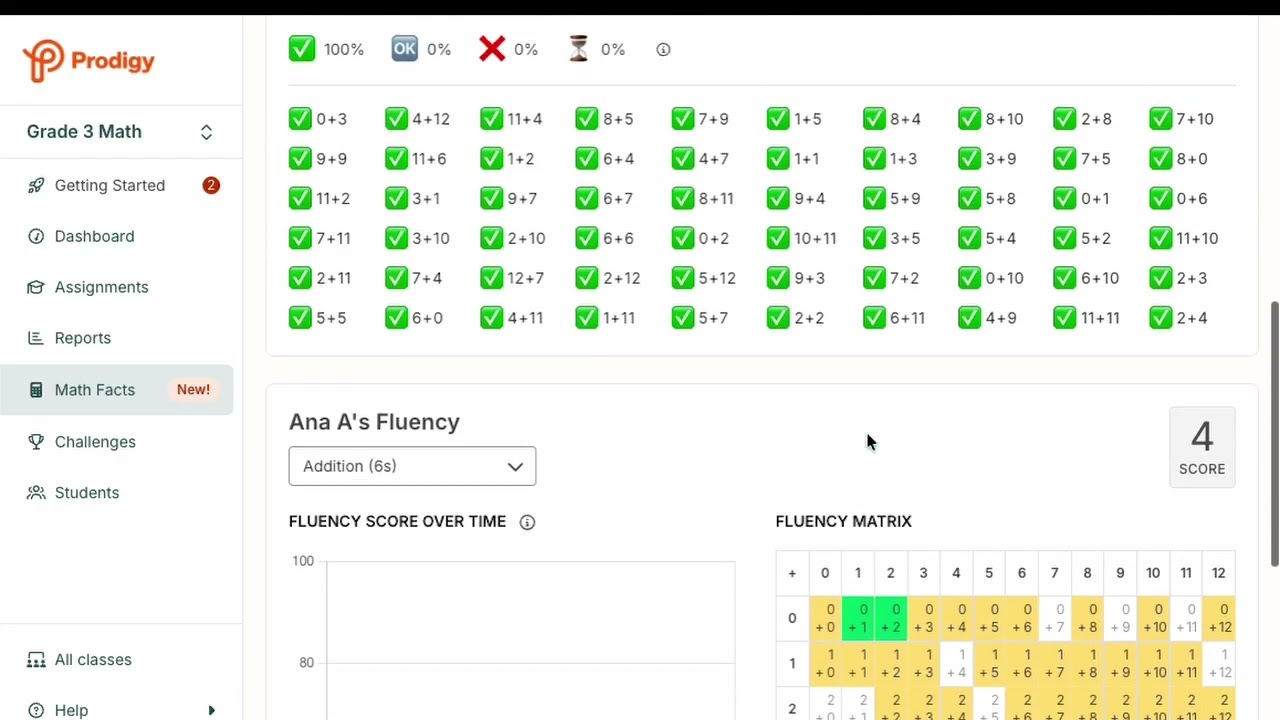Go to All classes

pos(93,660)
